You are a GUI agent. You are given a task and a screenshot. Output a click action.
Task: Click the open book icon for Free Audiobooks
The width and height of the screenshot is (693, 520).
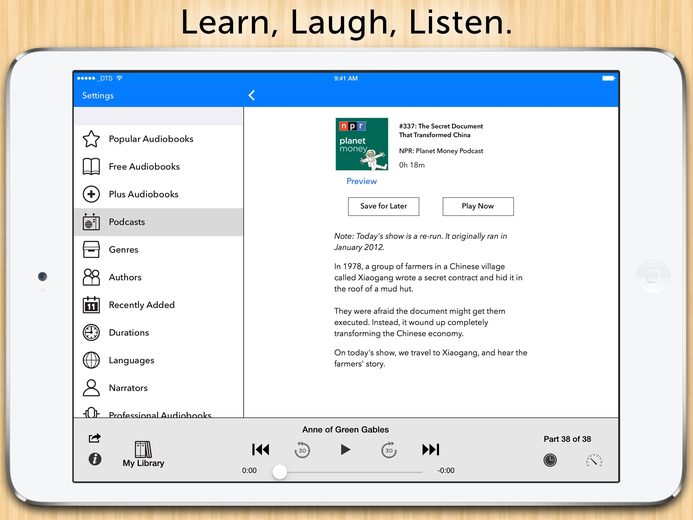[x=91, y=167]
